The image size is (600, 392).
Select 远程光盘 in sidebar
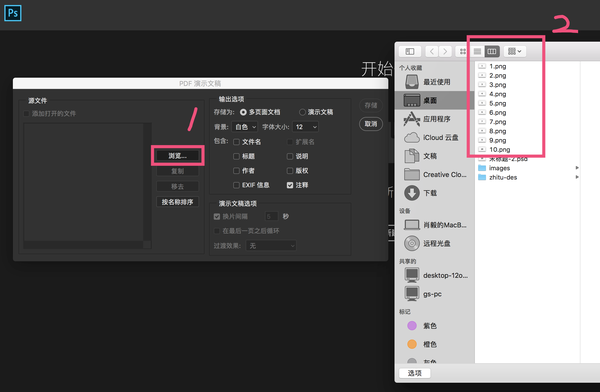[434, 243]
